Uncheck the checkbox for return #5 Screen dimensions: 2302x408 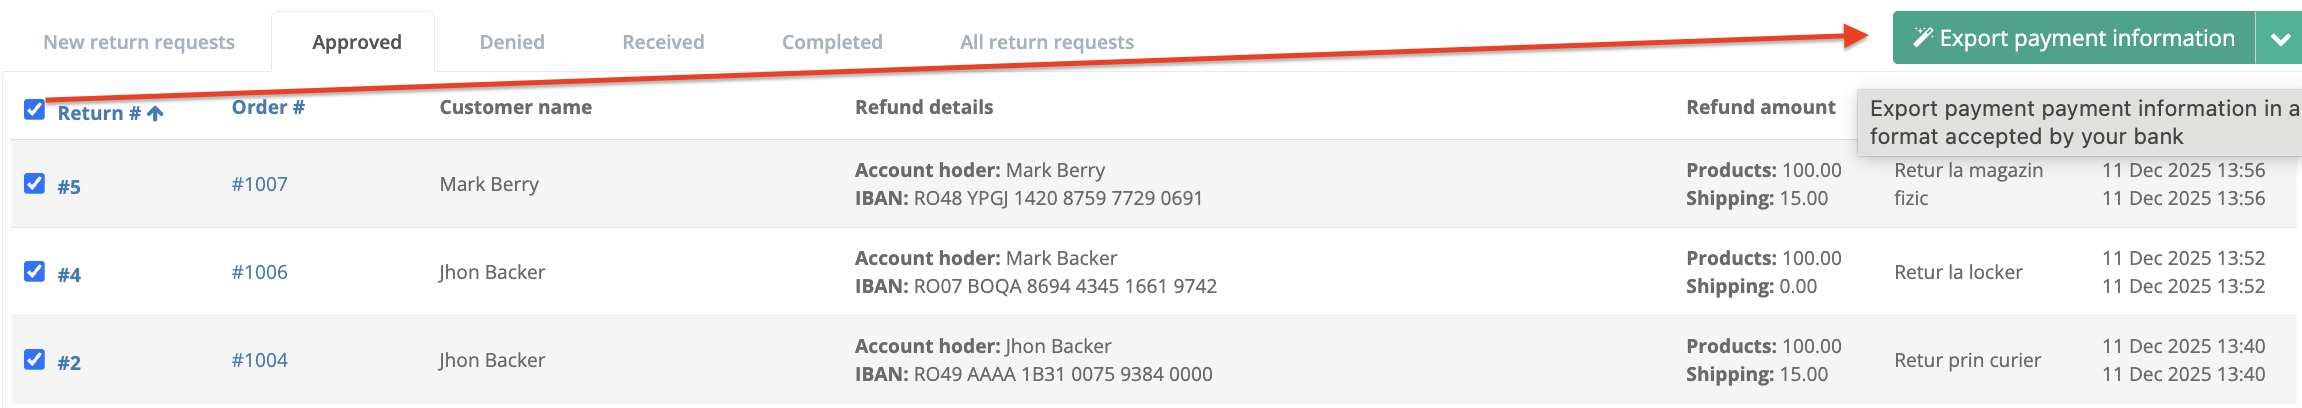tap(35, 184)
